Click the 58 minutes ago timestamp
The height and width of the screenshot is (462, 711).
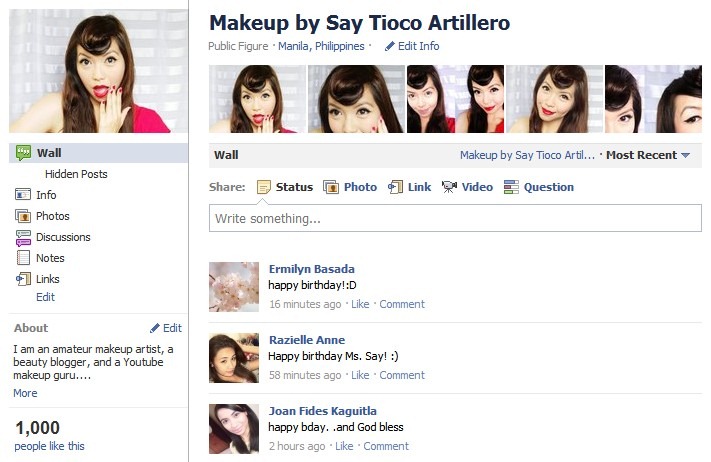point(305,375)
